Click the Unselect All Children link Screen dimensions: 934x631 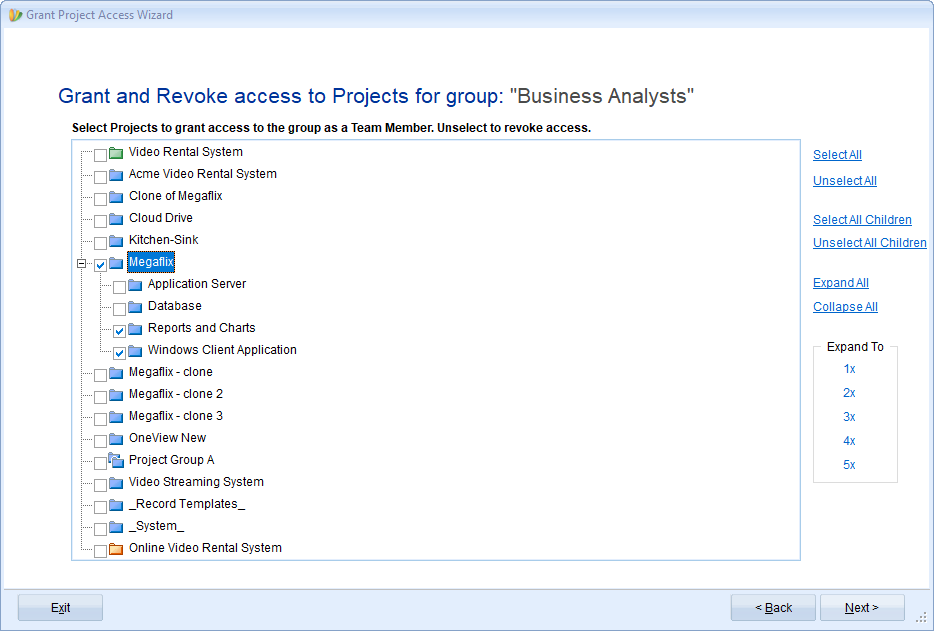(x=870, y=243)
